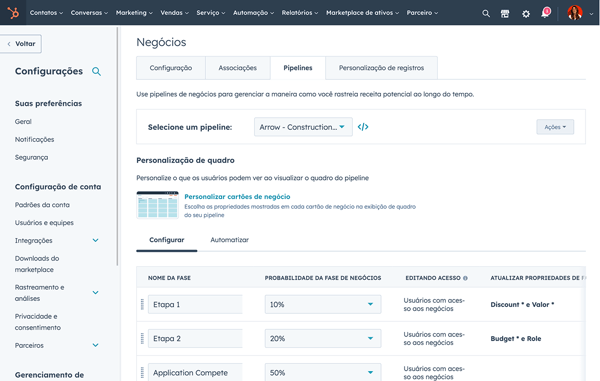Viewport: 600px width, 381px height.
Task: Select the Configurar sub-tab
Action: tap(166, 240)
